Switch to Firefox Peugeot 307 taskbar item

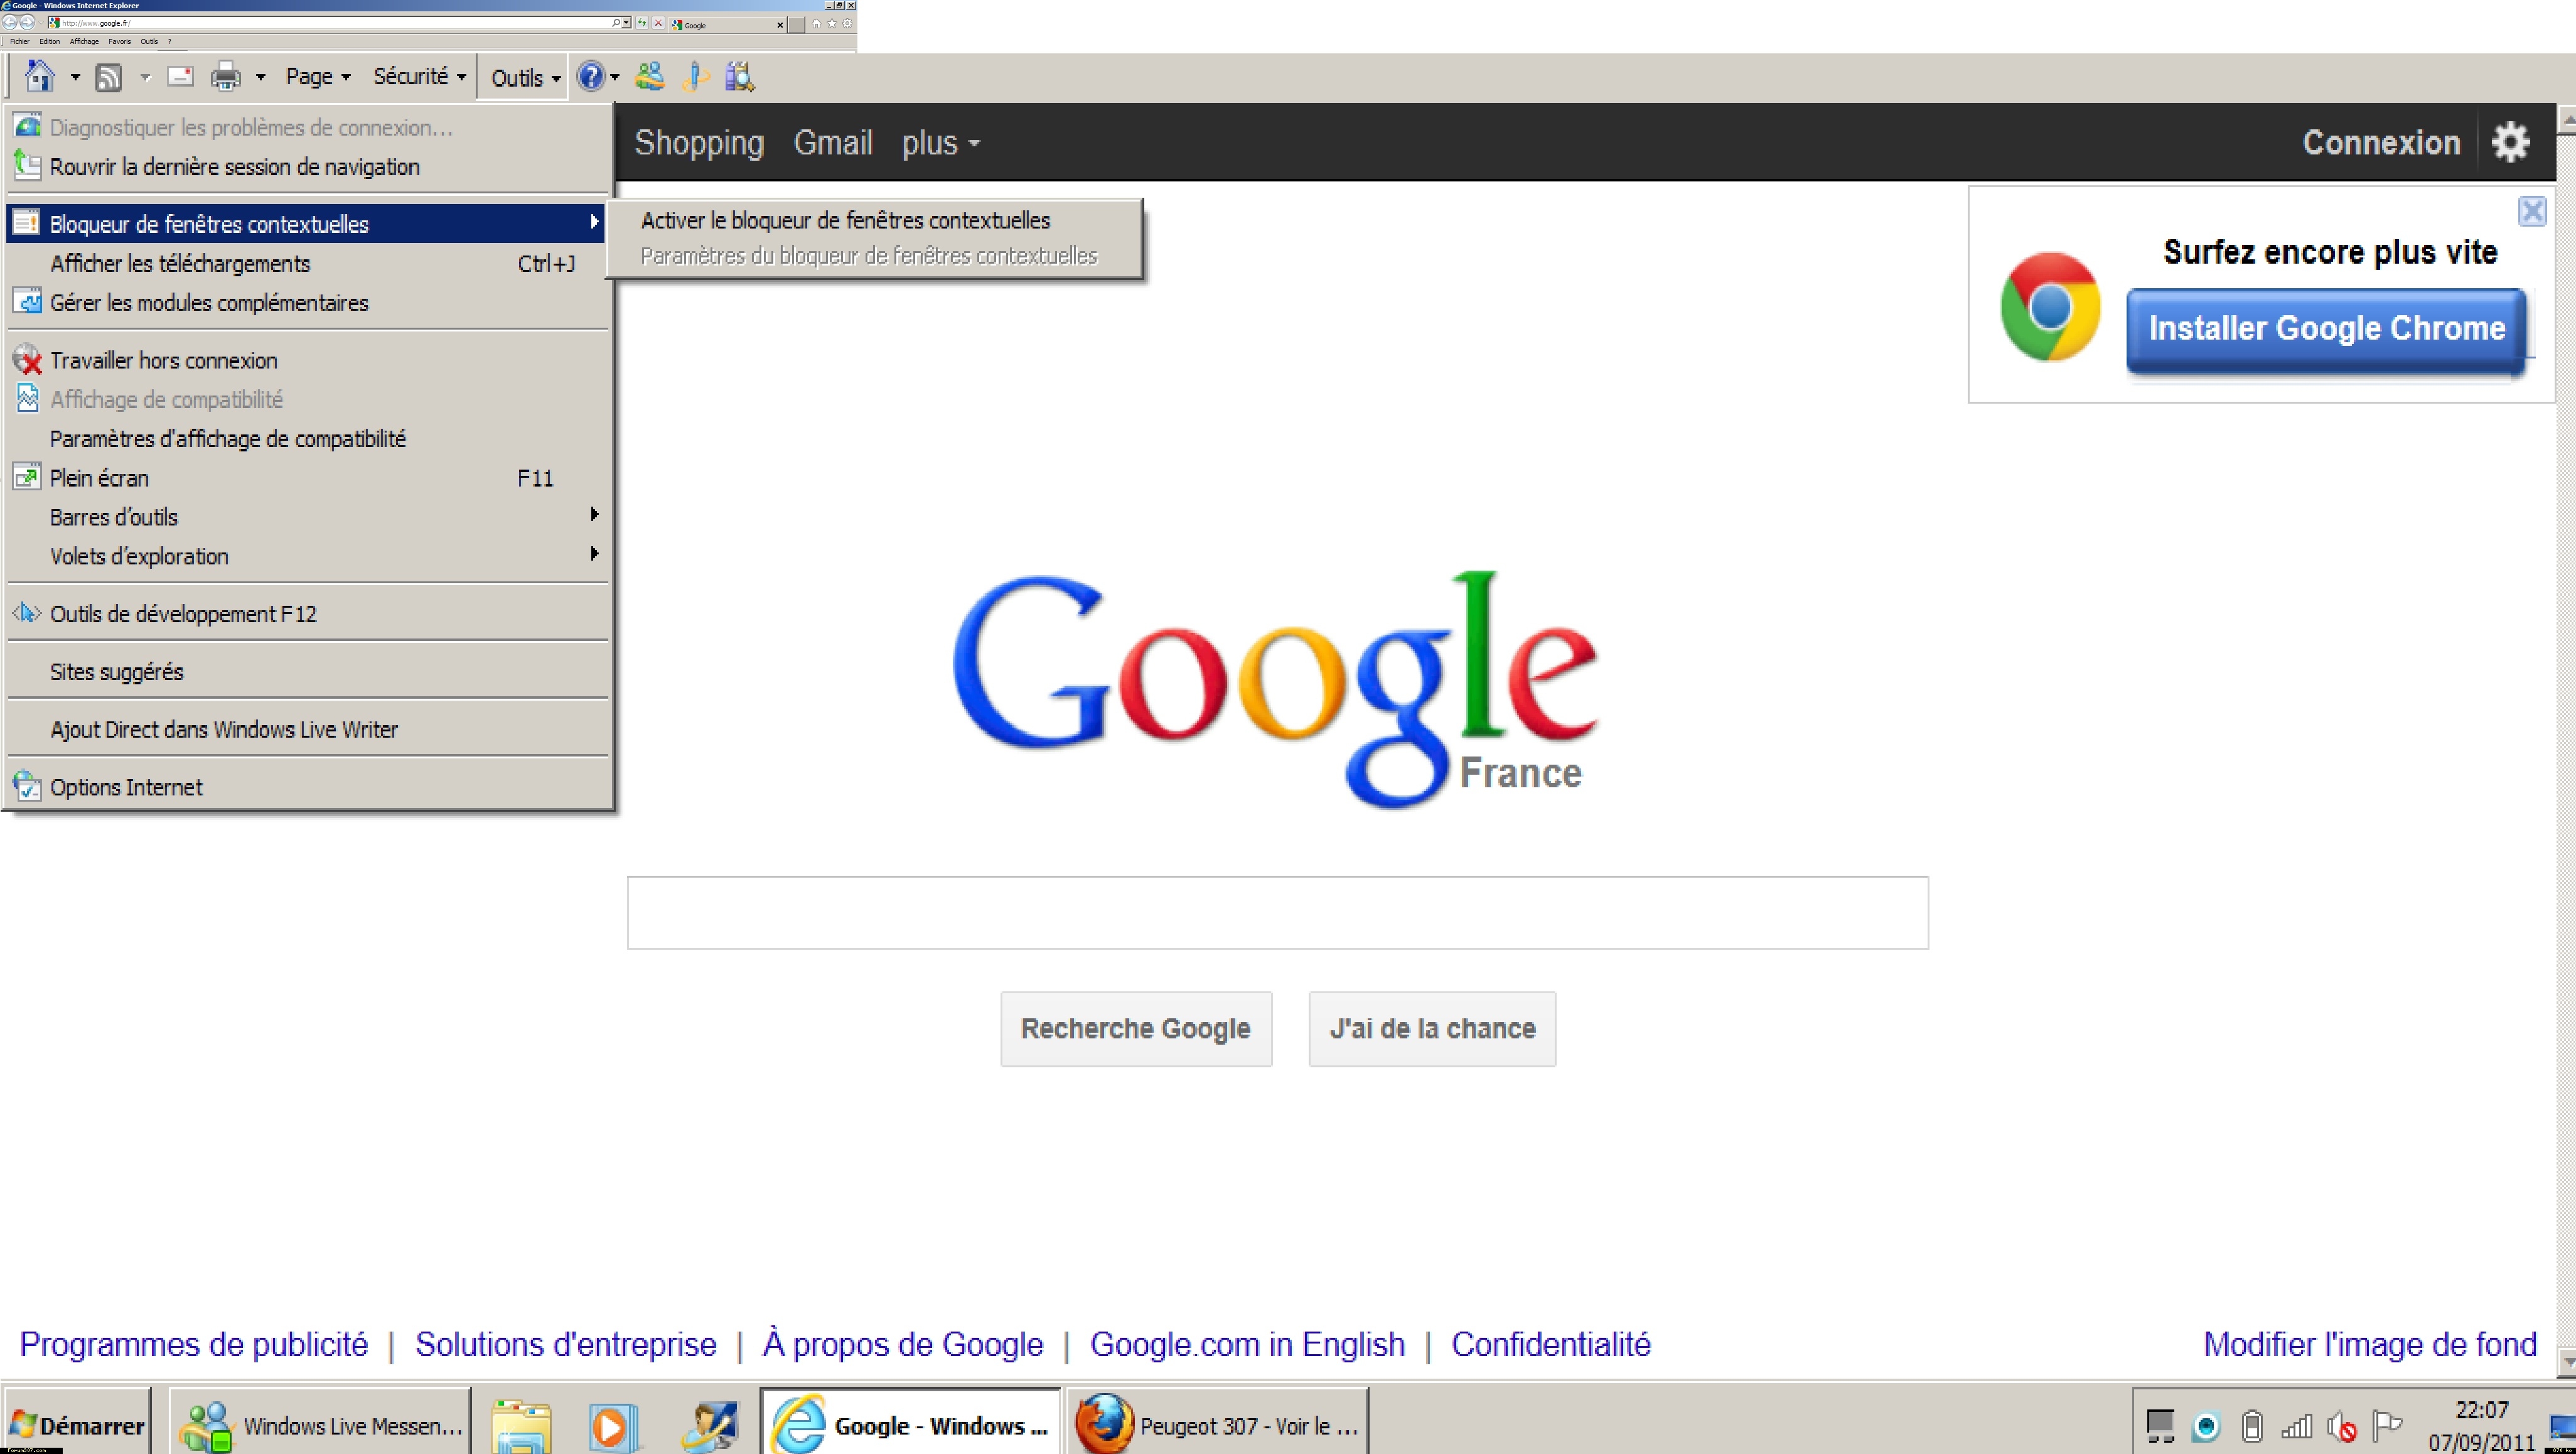[1216, 1424]
